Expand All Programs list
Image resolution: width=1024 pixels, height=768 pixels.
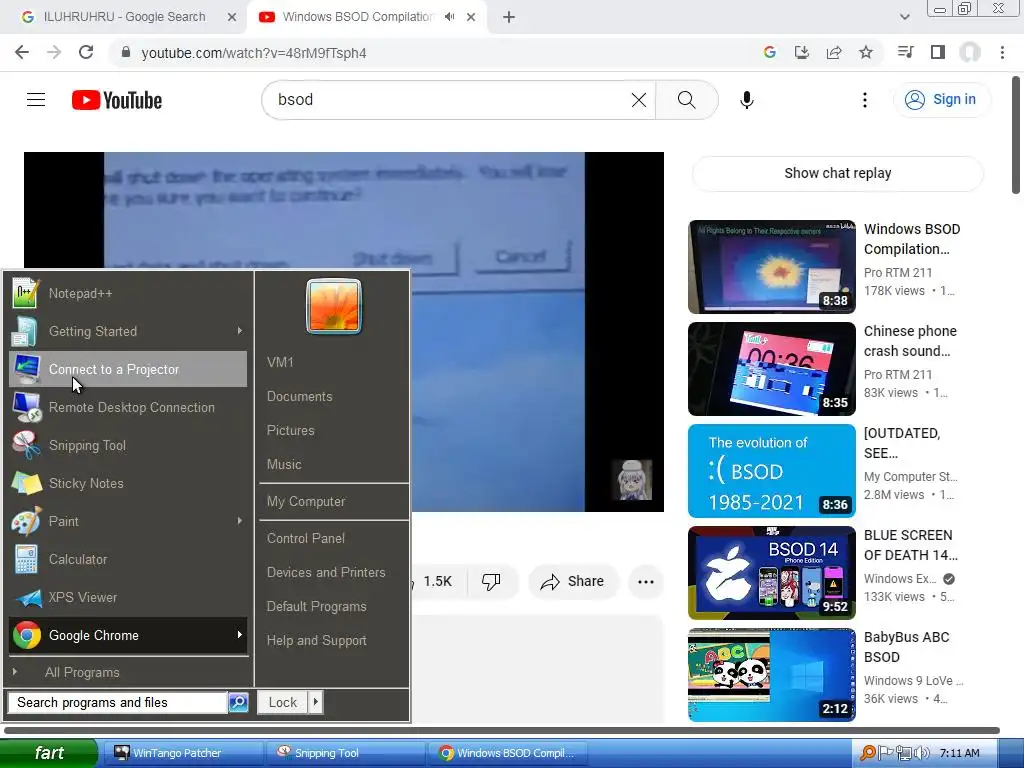[128, 672]
